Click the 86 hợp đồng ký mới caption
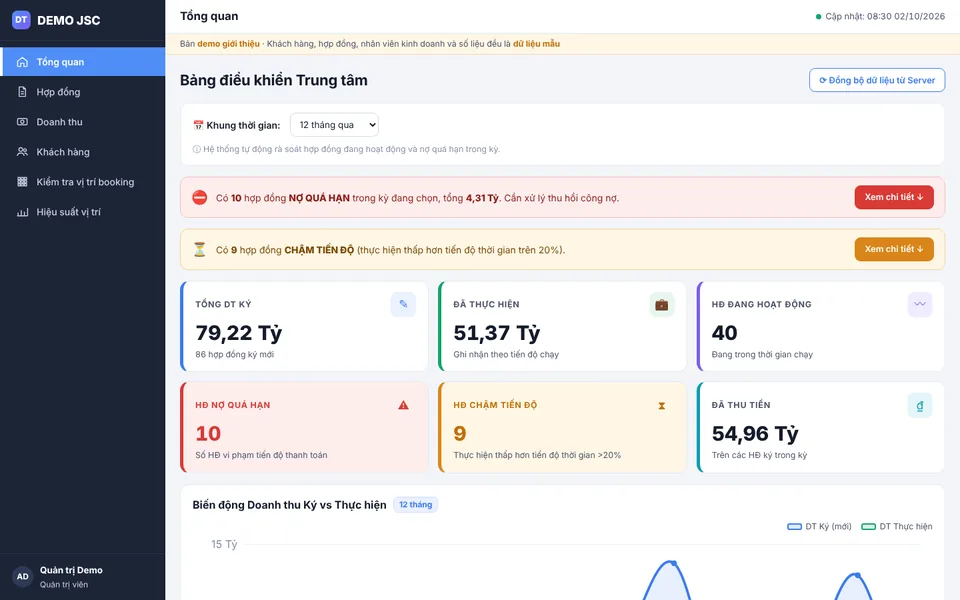This screenshot has height=600, width=960. 234,354
